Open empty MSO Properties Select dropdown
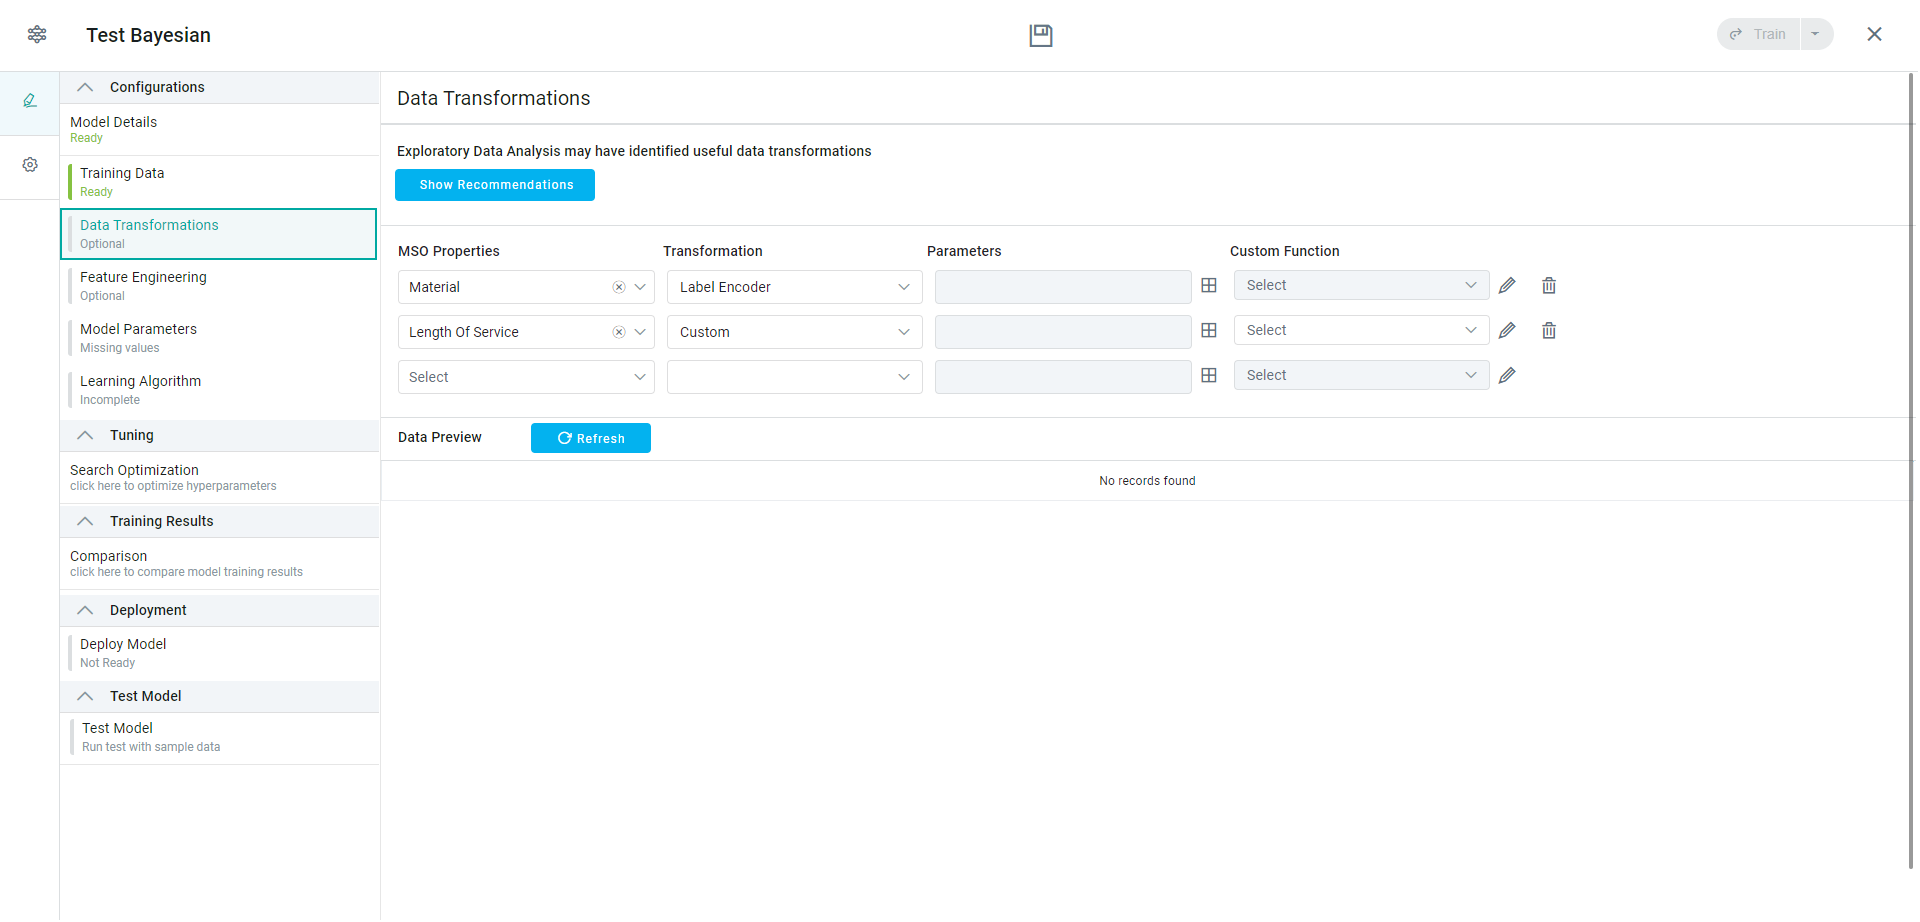This screenshot has width=1920, height=922. coord(526,377)
